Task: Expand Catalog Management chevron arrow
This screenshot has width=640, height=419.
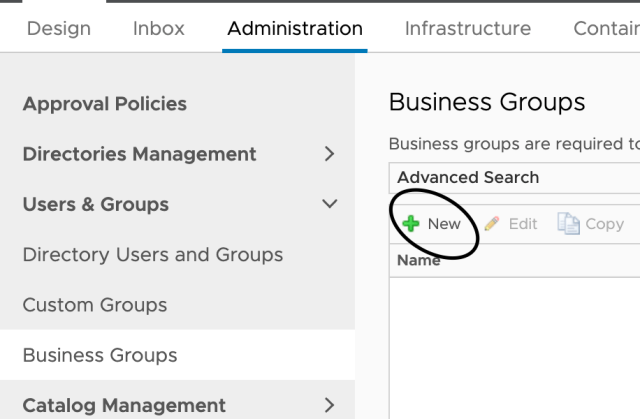Action: [x=330, y=405]
